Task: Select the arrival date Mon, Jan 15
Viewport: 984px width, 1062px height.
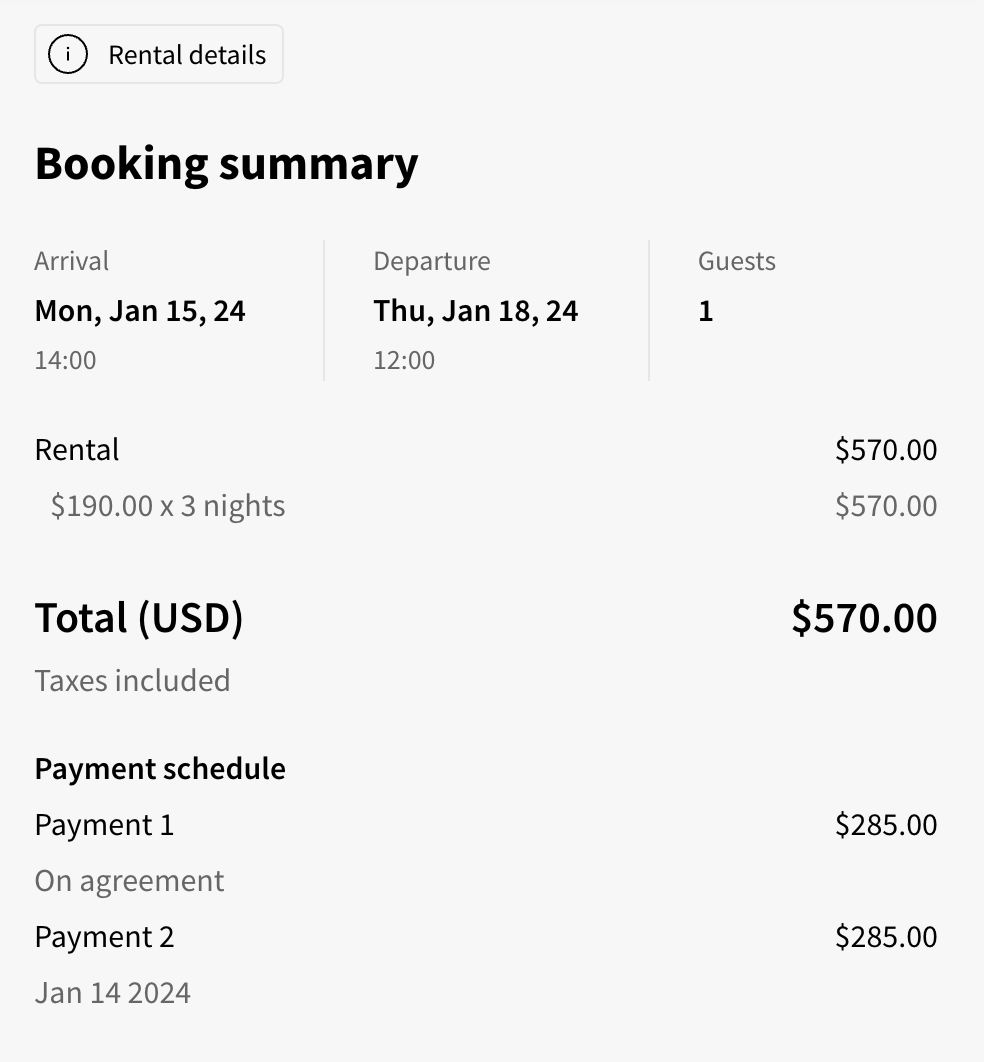Action: [x=140, y=311]
